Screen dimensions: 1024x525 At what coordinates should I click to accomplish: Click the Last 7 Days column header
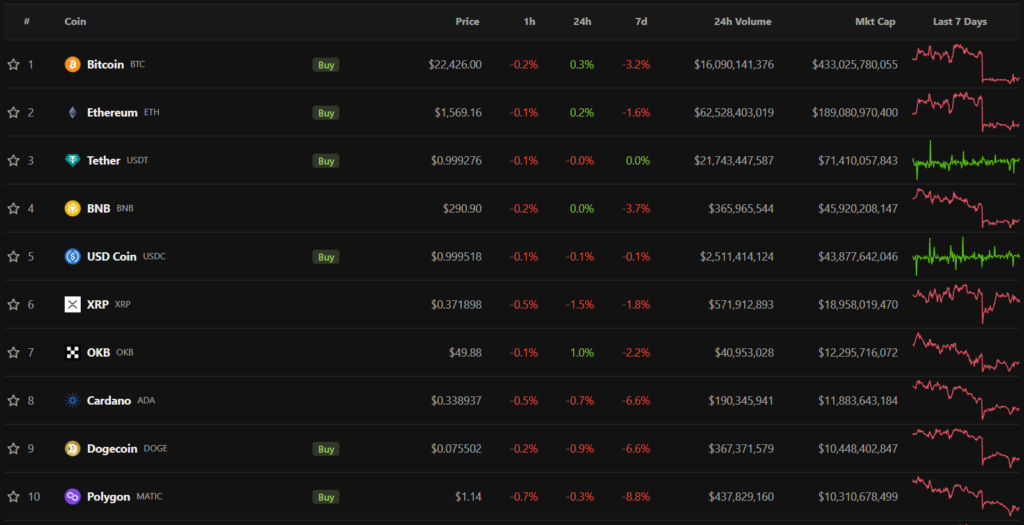tap(959, 22)
